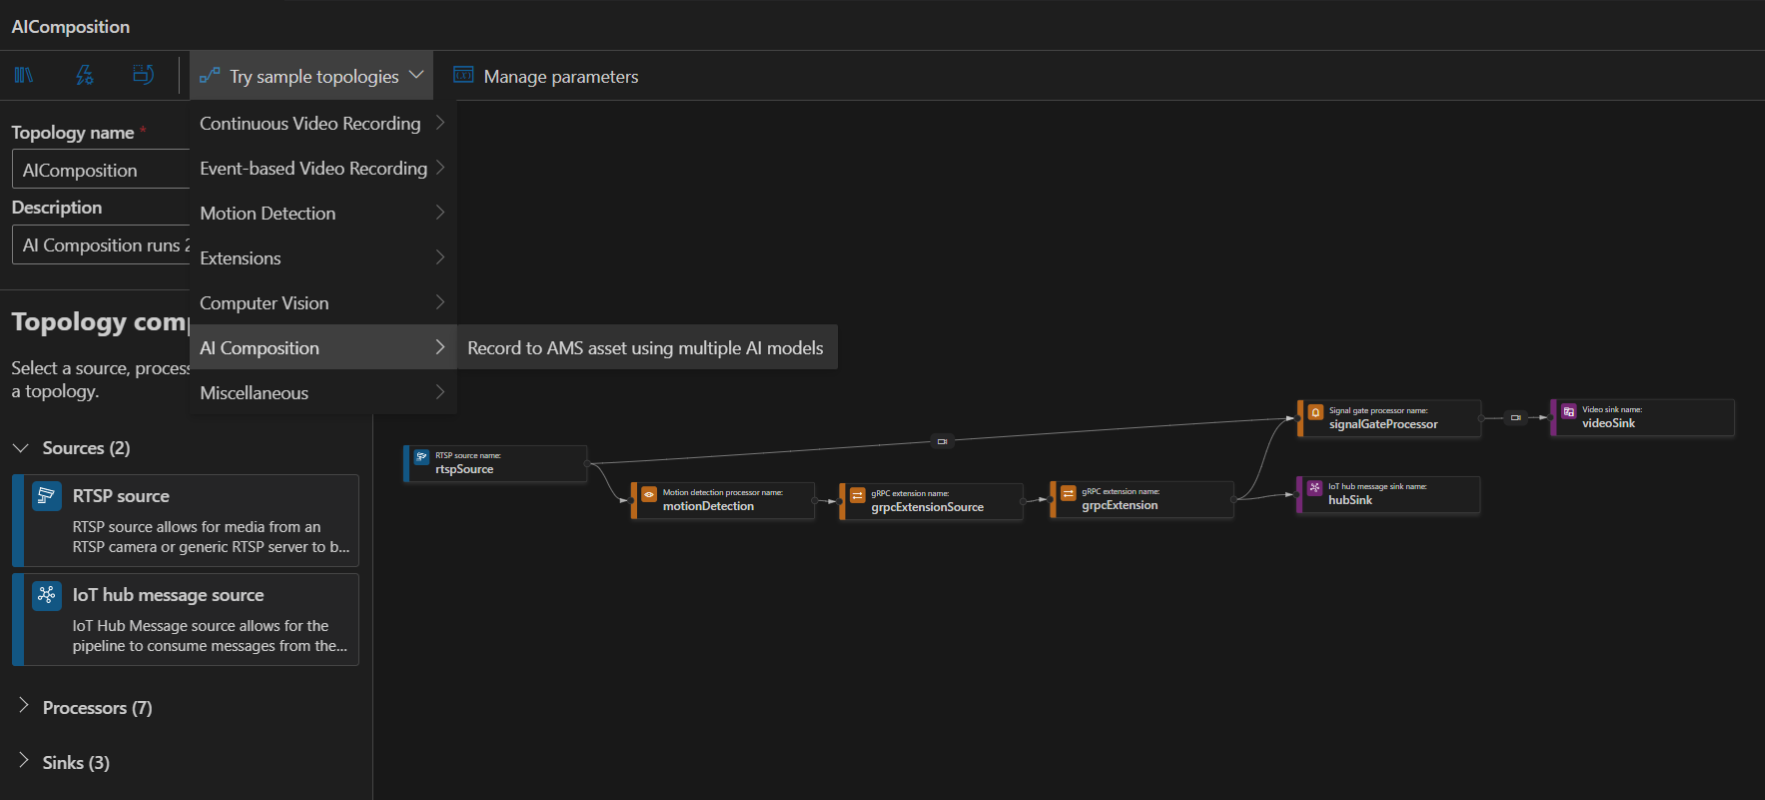Click the grpcExtension node icon
The width and height of the screenshot is (1765, 800).
click(x=1068, y=493)
